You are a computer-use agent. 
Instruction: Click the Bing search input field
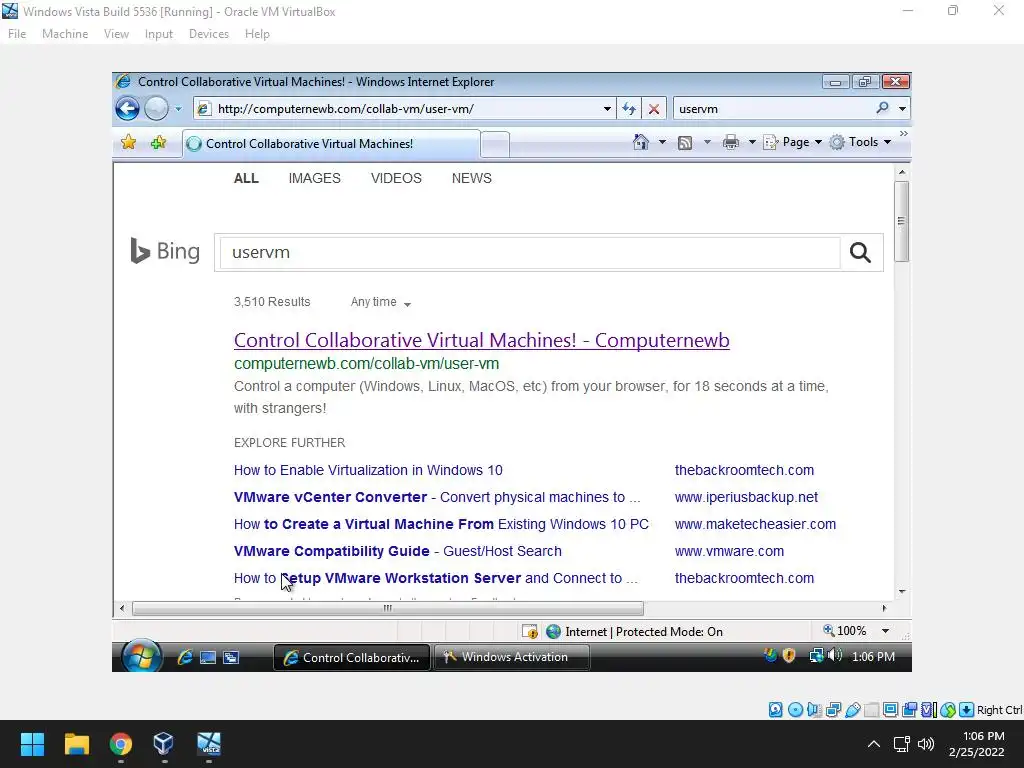pyautogui.click(x=530, y=252)
